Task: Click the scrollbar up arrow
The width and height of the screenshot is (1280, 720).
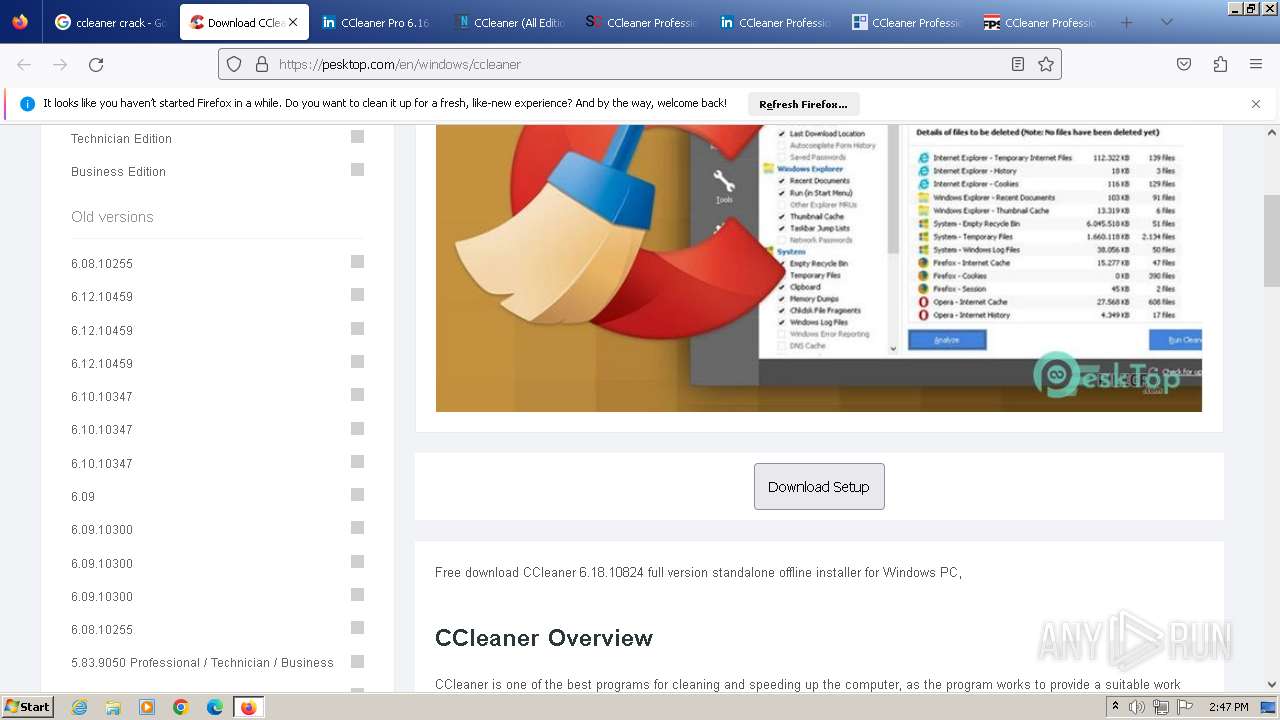Action: tap(1271, 132)
